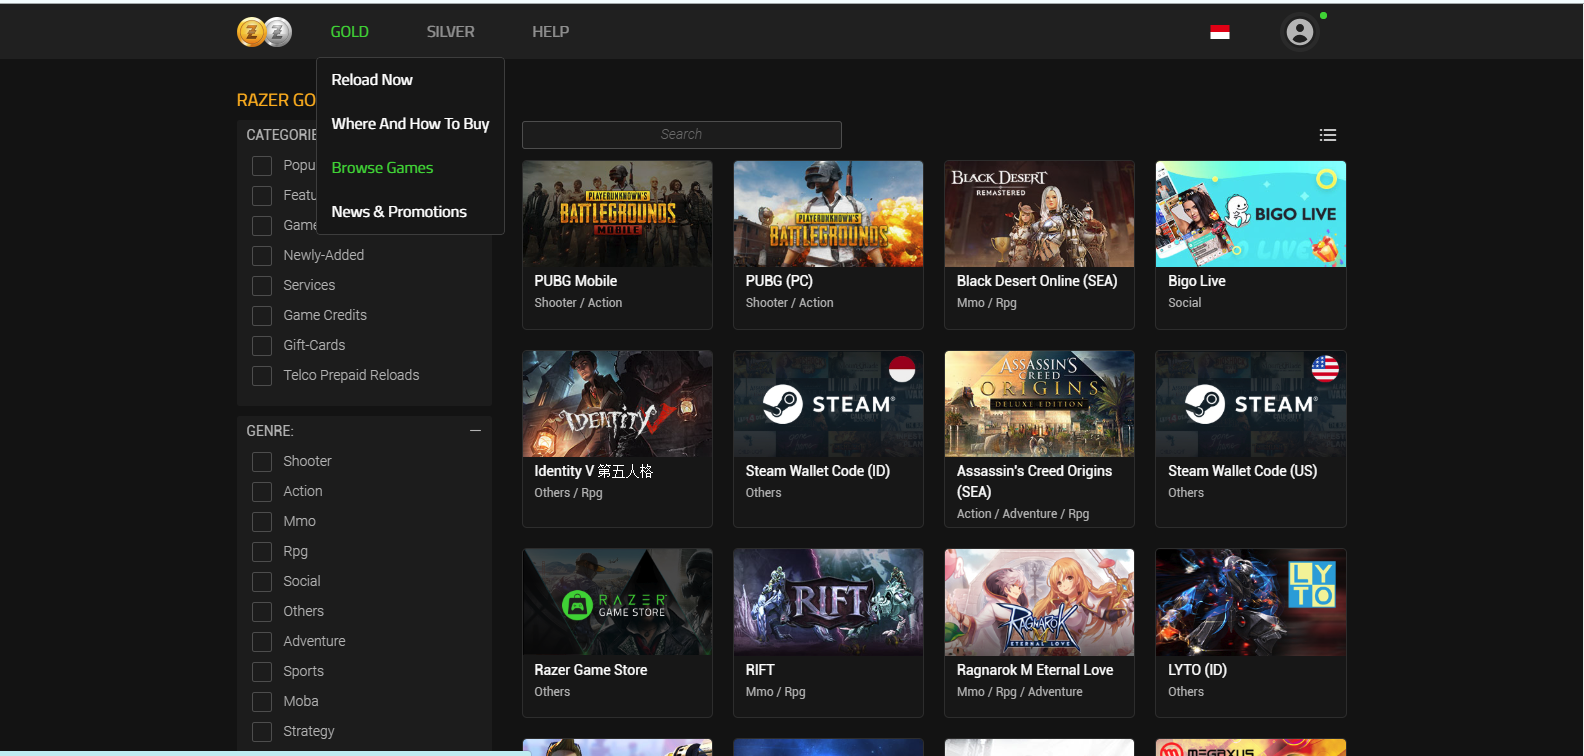Open the Steam Wallet Code (US) thumbnail
1584x756 pixels.
pyautogui.click(x=1250, y=404)
